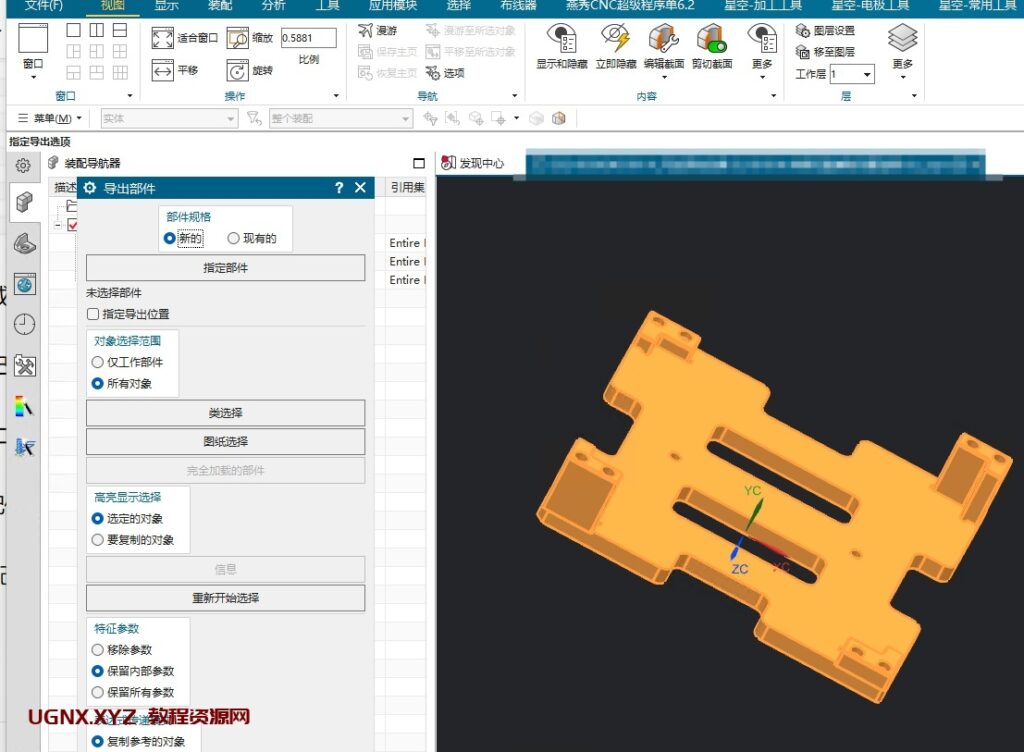The height and width of the screenshot is (752, 1024).
Task: Click the 指定部件 button
Action: 225,268
